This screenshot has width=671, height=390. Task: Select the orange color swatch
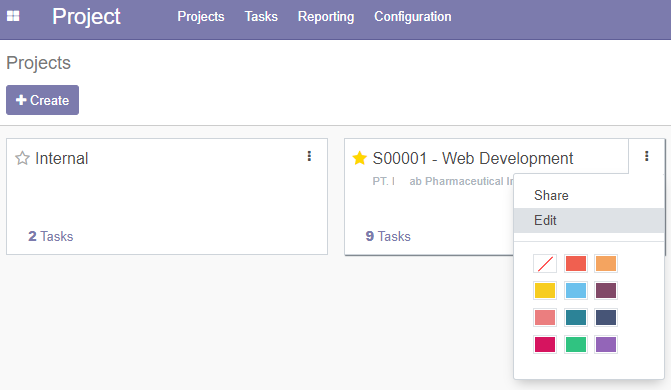click(606, 264)
